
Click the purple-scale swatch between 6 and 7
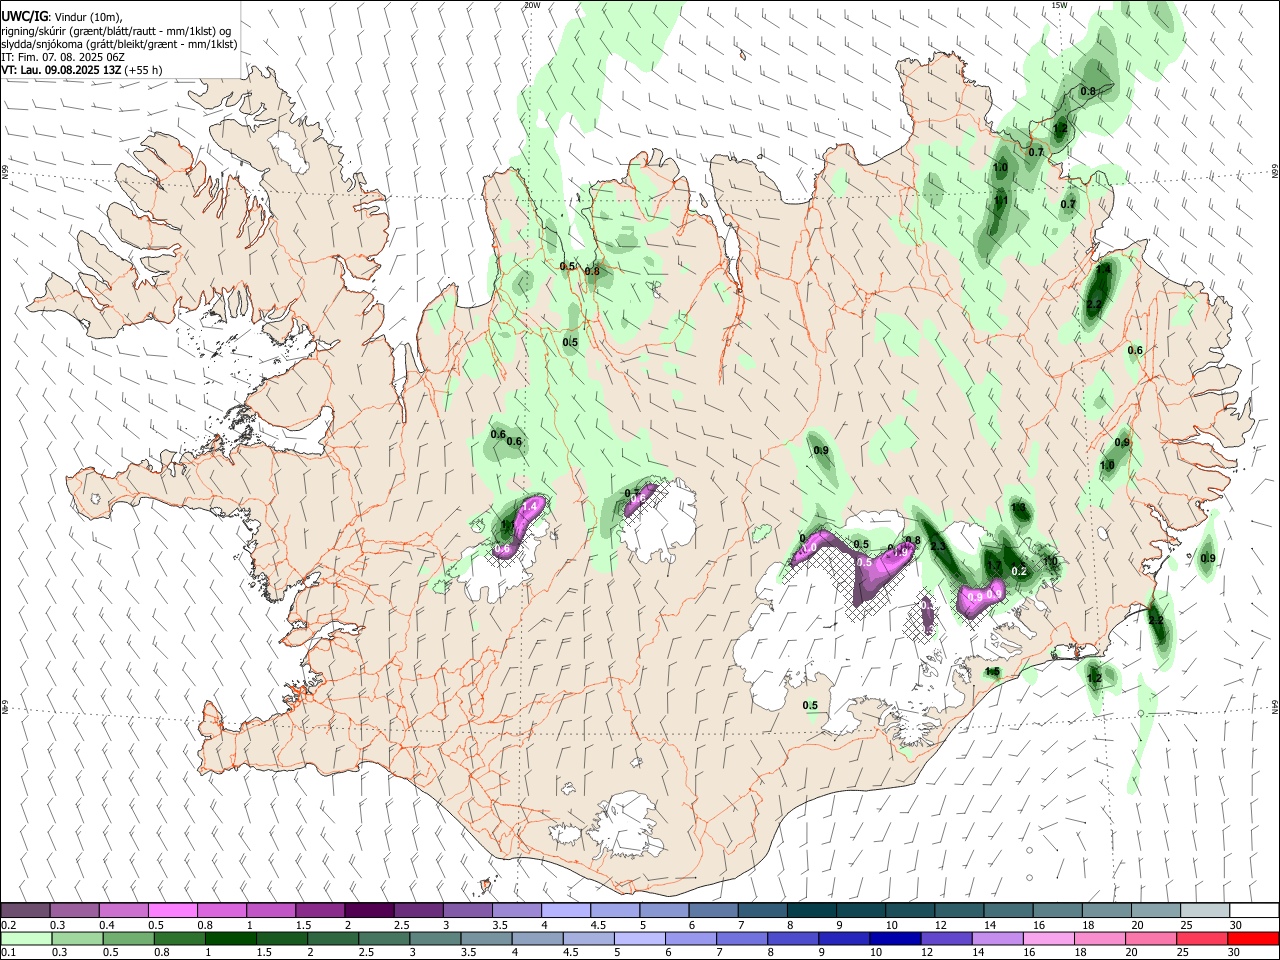(714, 910)
